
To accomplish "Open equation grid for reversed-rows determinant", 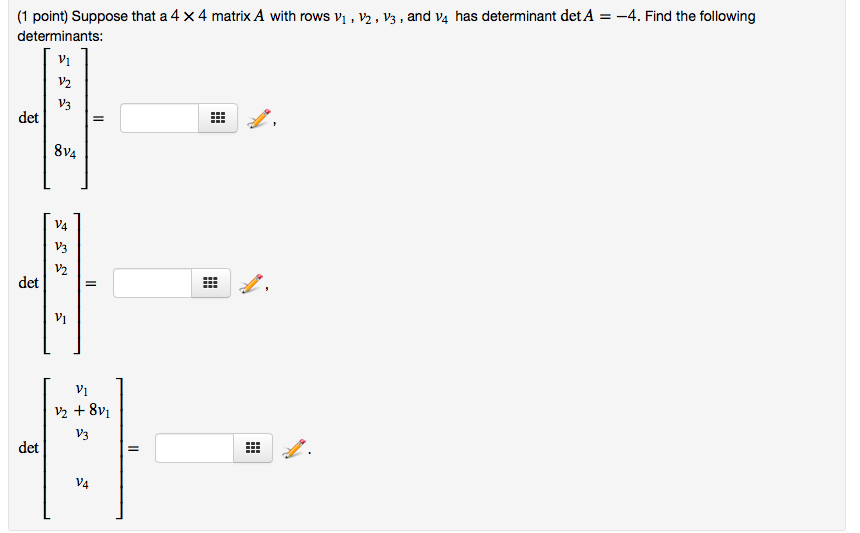I will pyautogui.click(x=211, y=283).
